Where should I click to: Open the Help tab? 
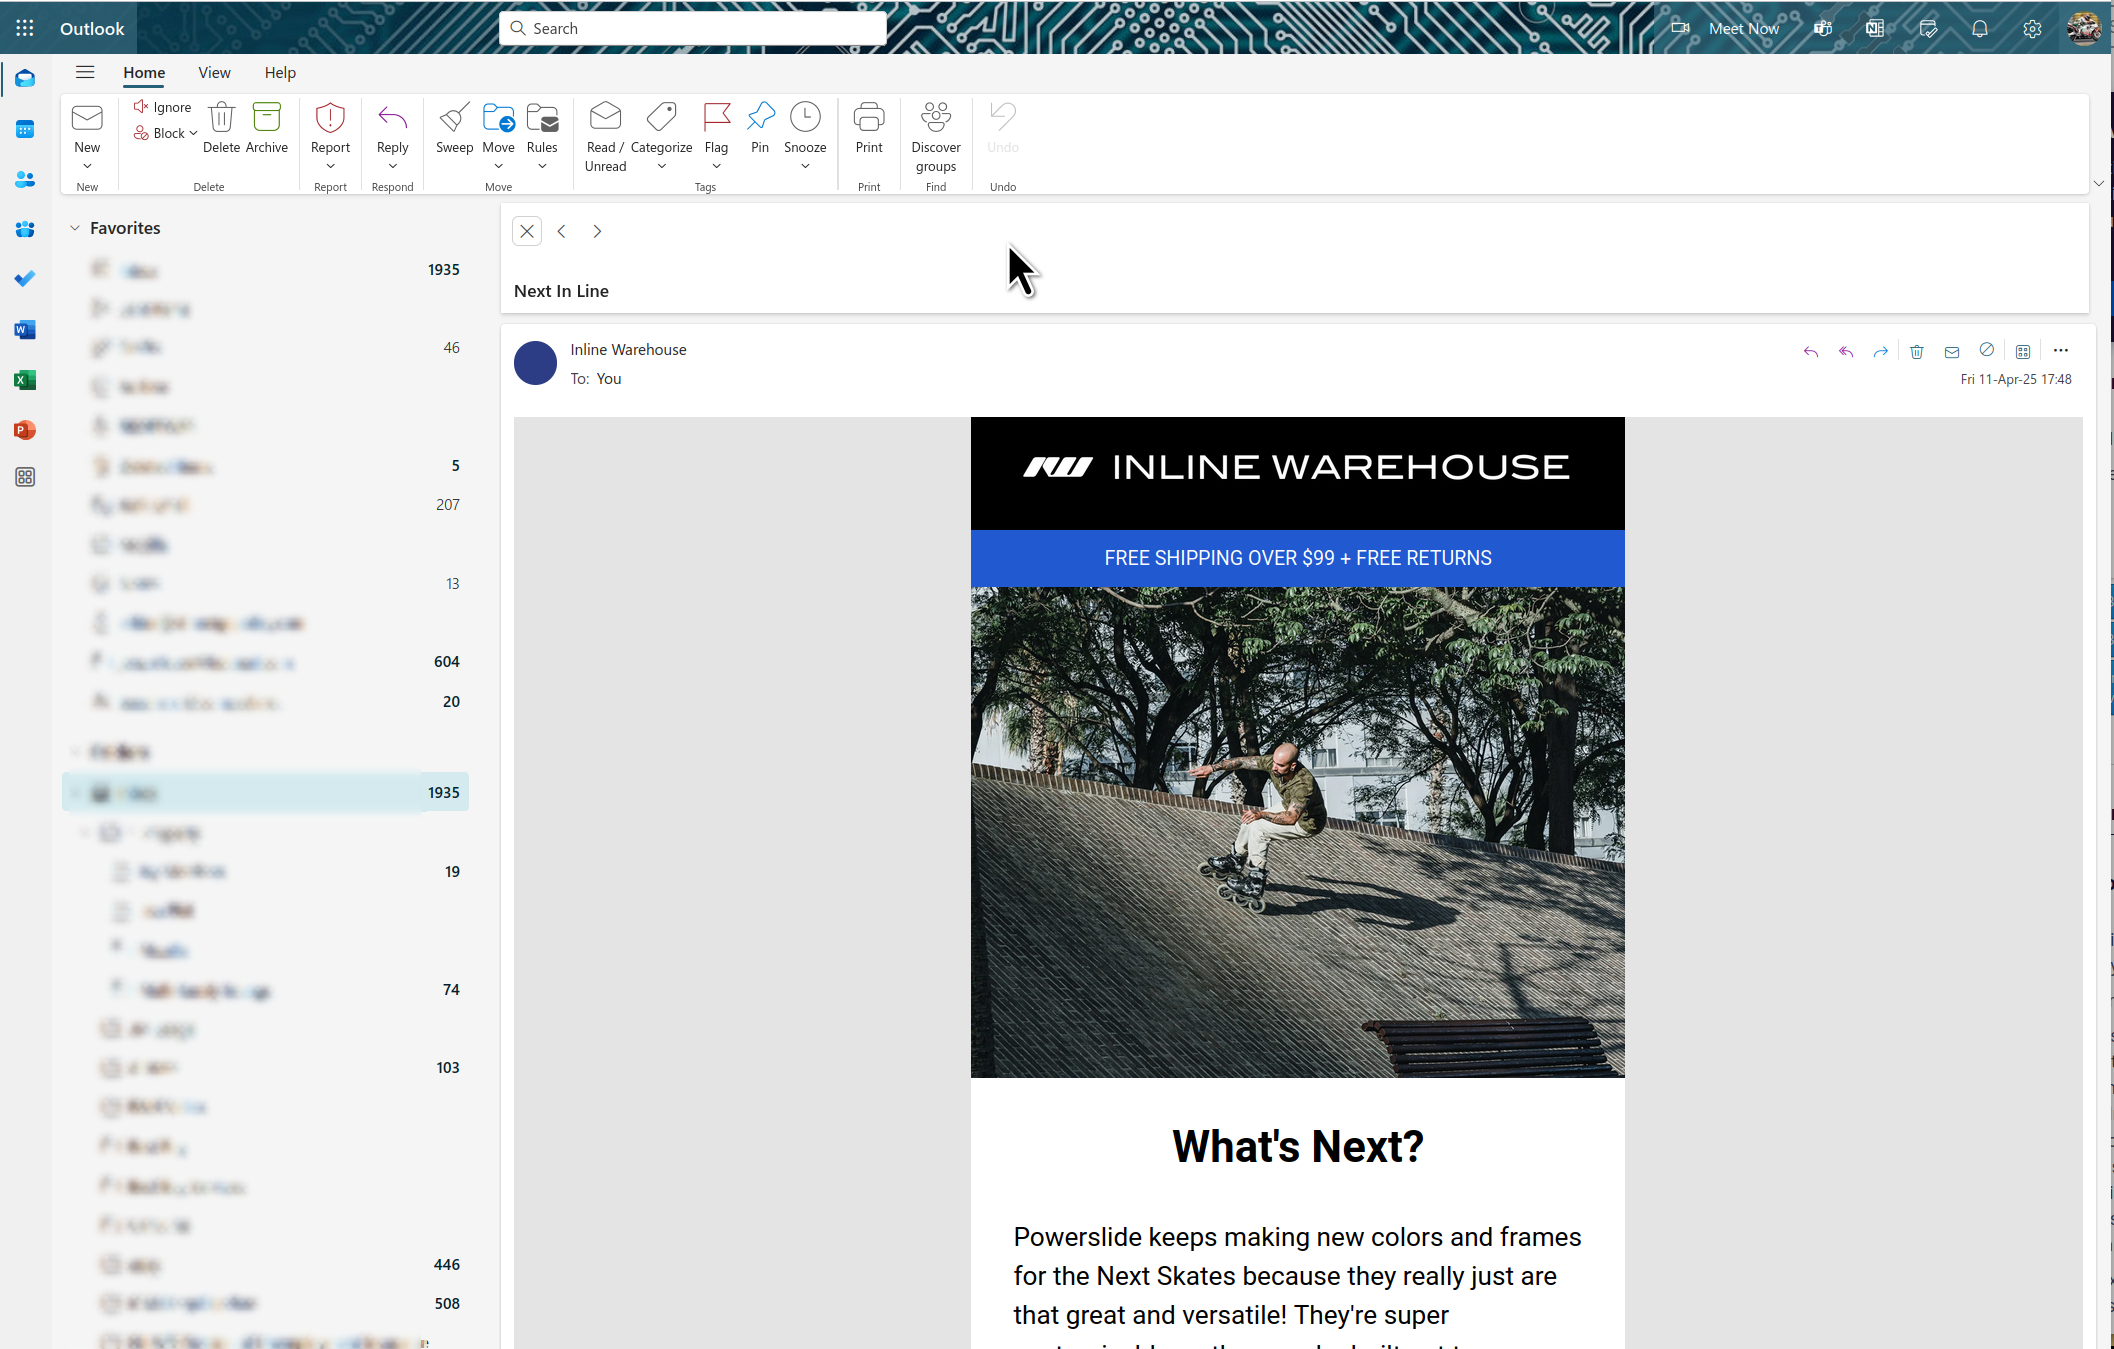(280, 72)
